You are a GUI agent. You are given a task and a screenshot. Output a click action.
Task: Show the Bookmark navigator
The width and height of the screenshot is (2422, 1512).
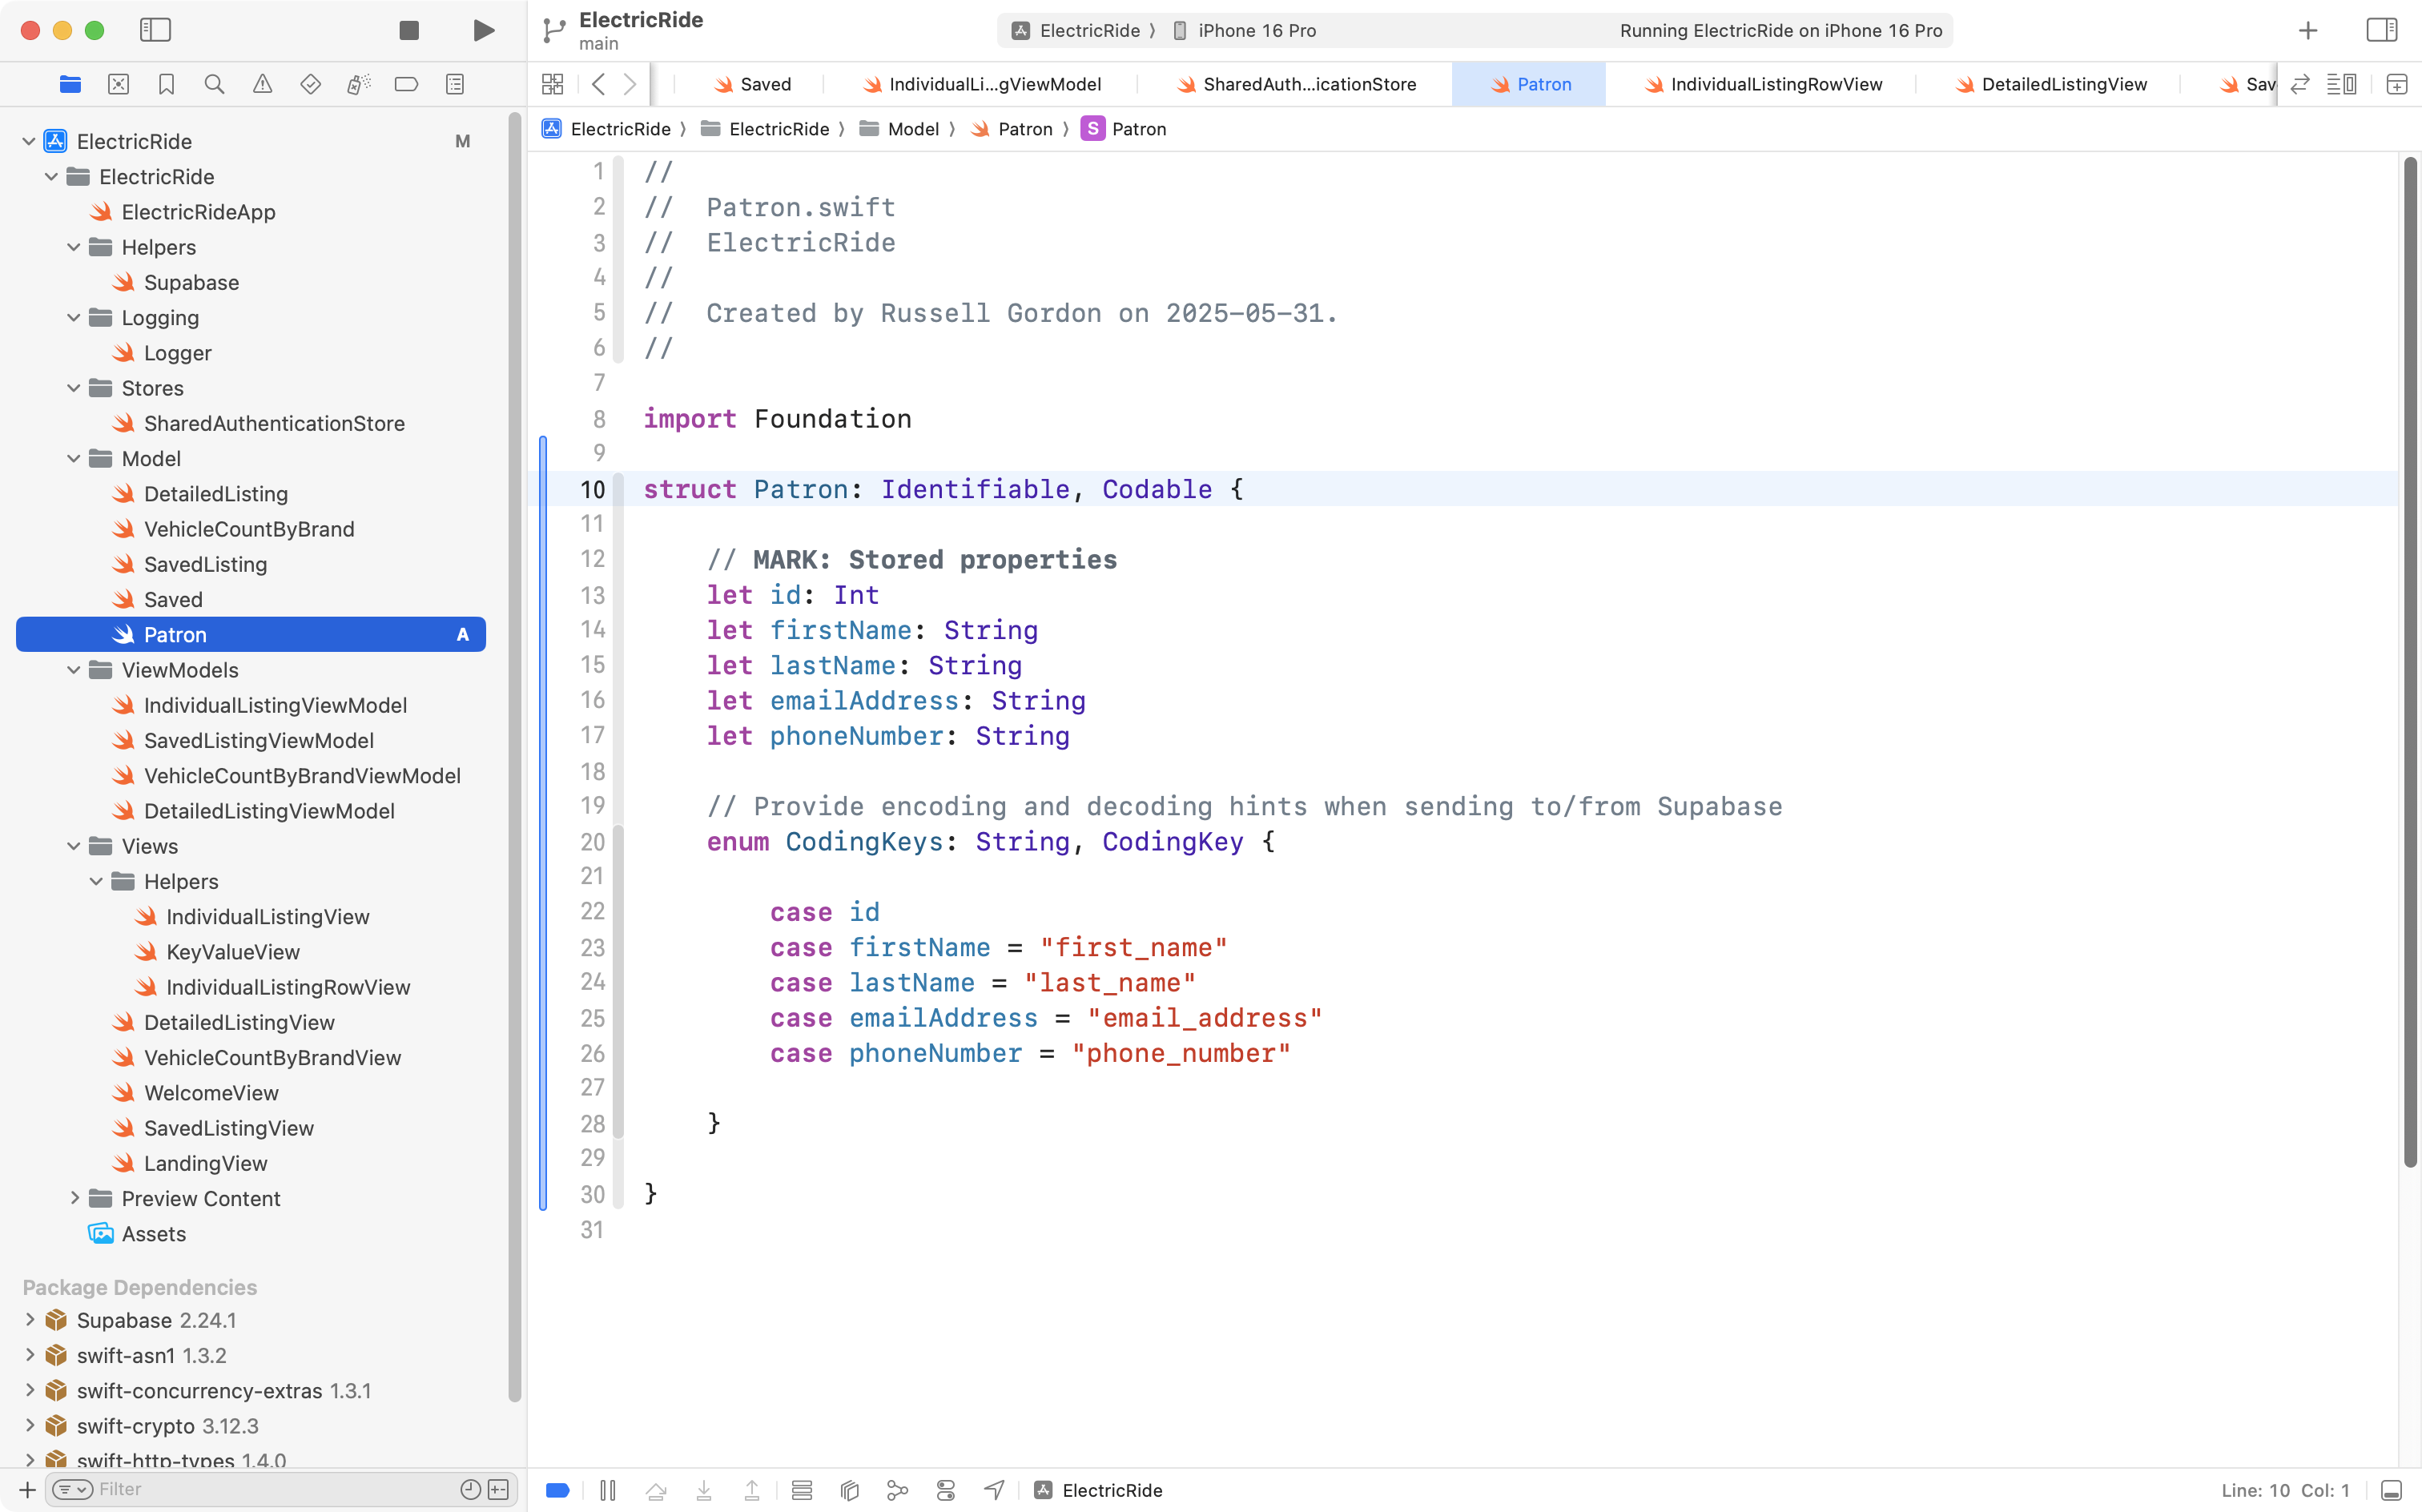point(166,84)
